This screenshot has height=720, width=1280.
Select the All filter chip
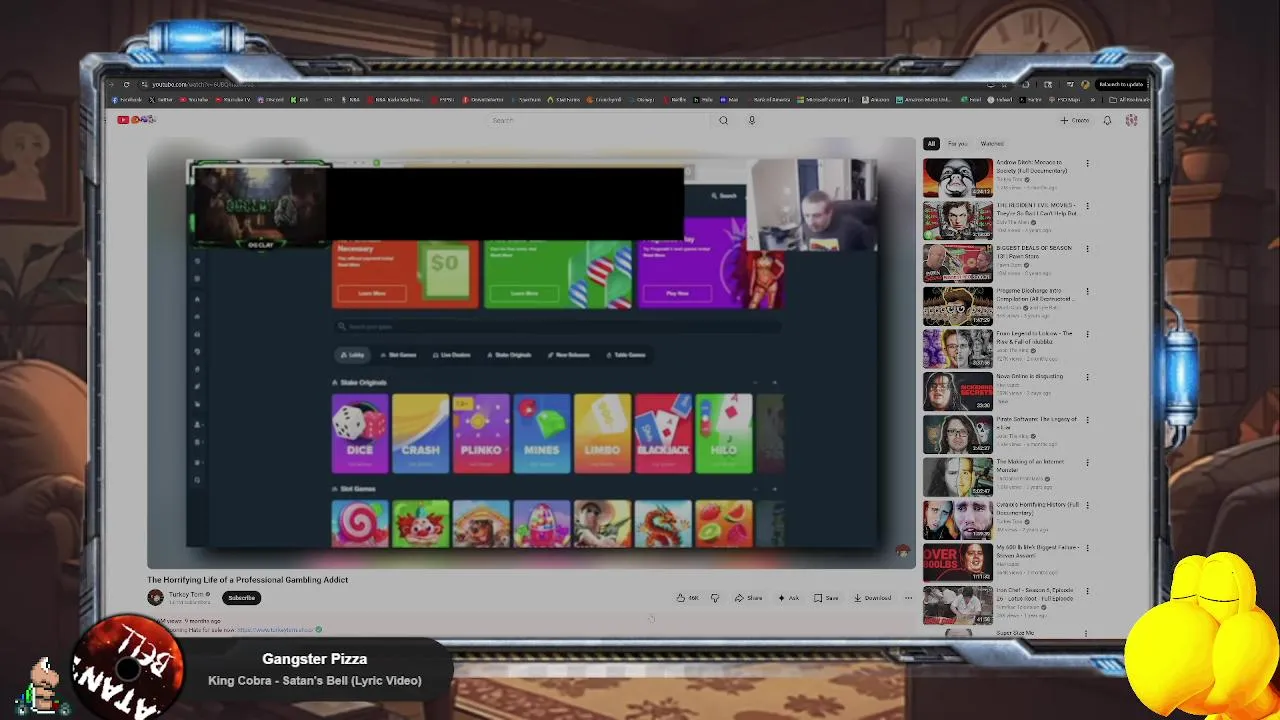(x=931, y=144)
